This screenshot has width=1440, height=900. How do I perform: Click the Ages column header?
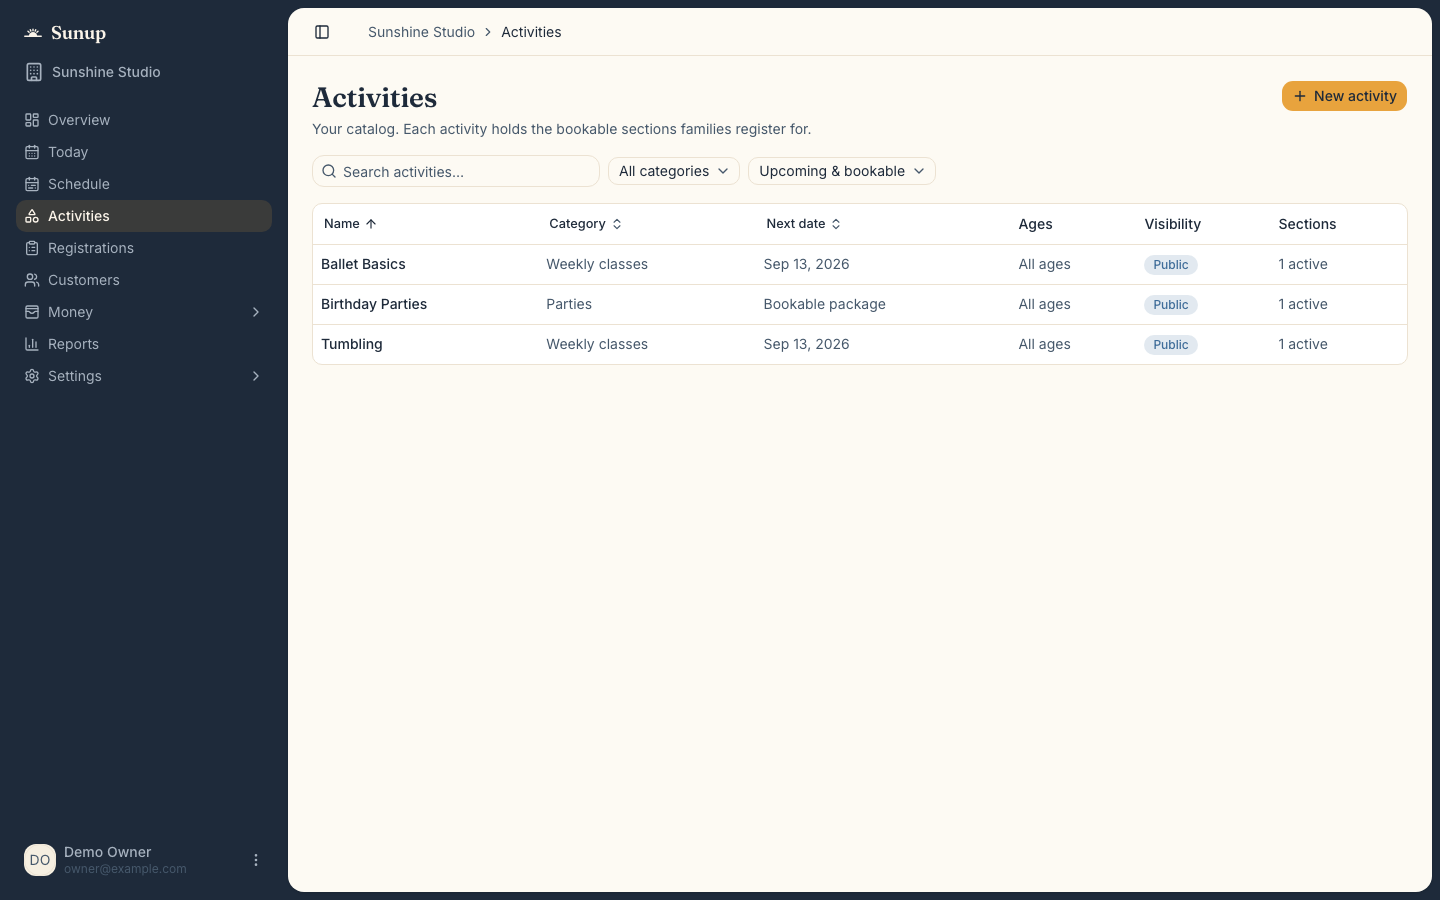pos(1035,224)
